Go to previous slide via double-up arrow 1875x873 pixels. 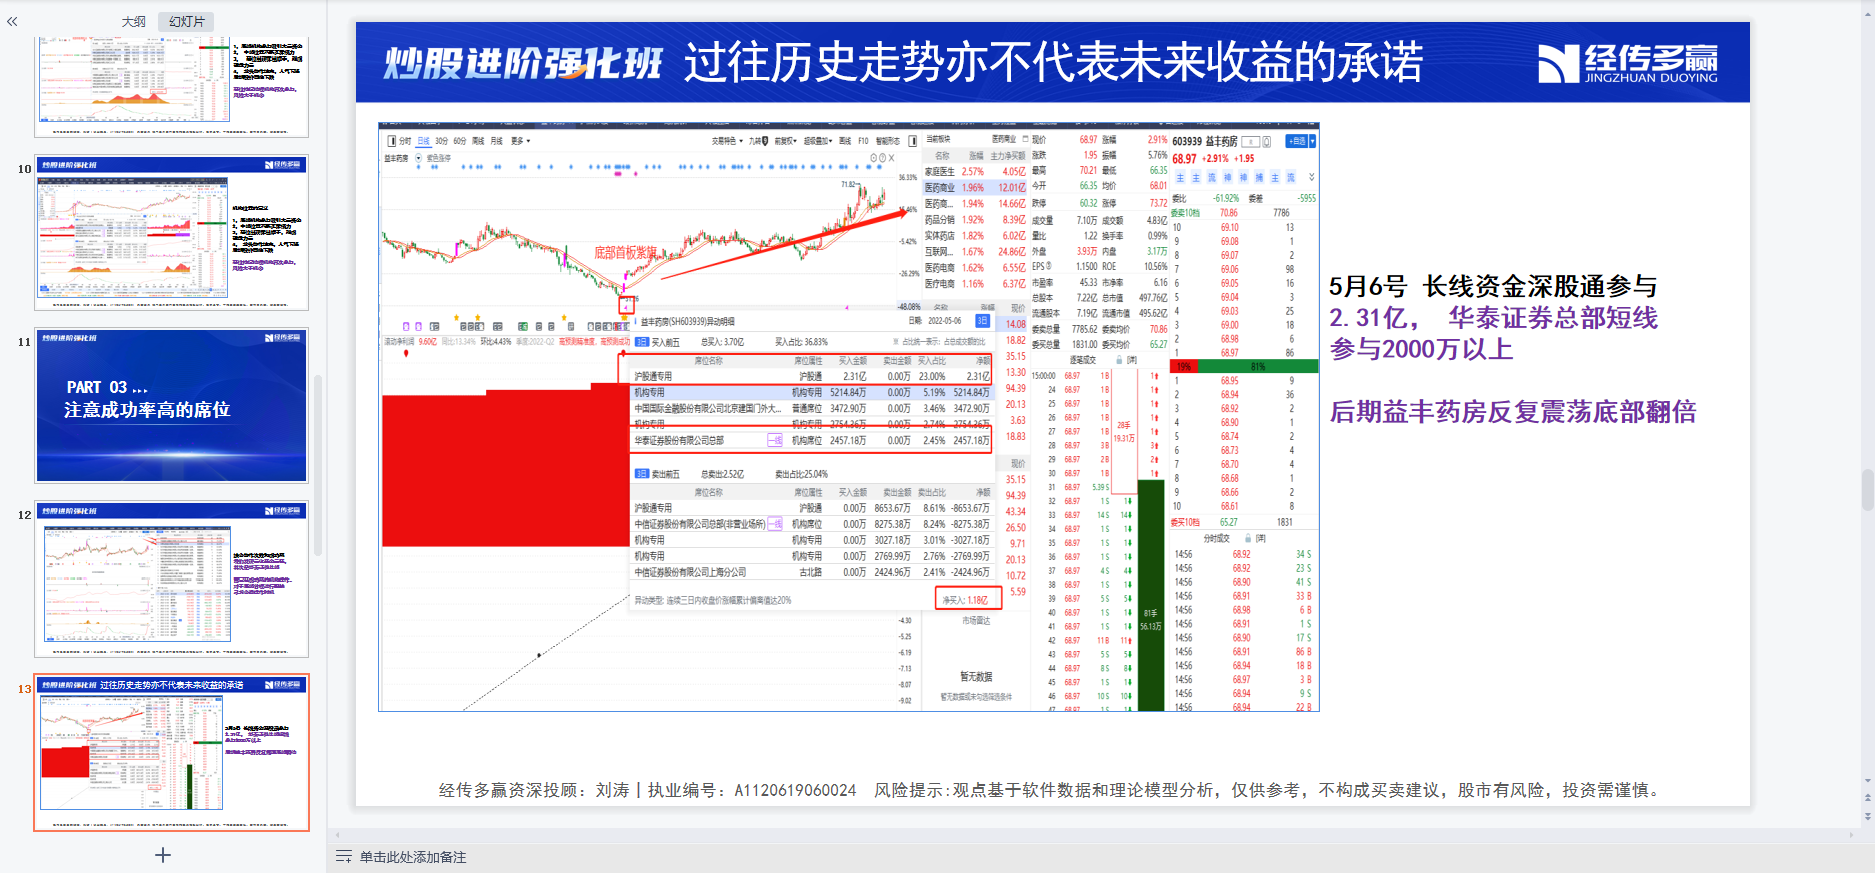pos(1867,798)
